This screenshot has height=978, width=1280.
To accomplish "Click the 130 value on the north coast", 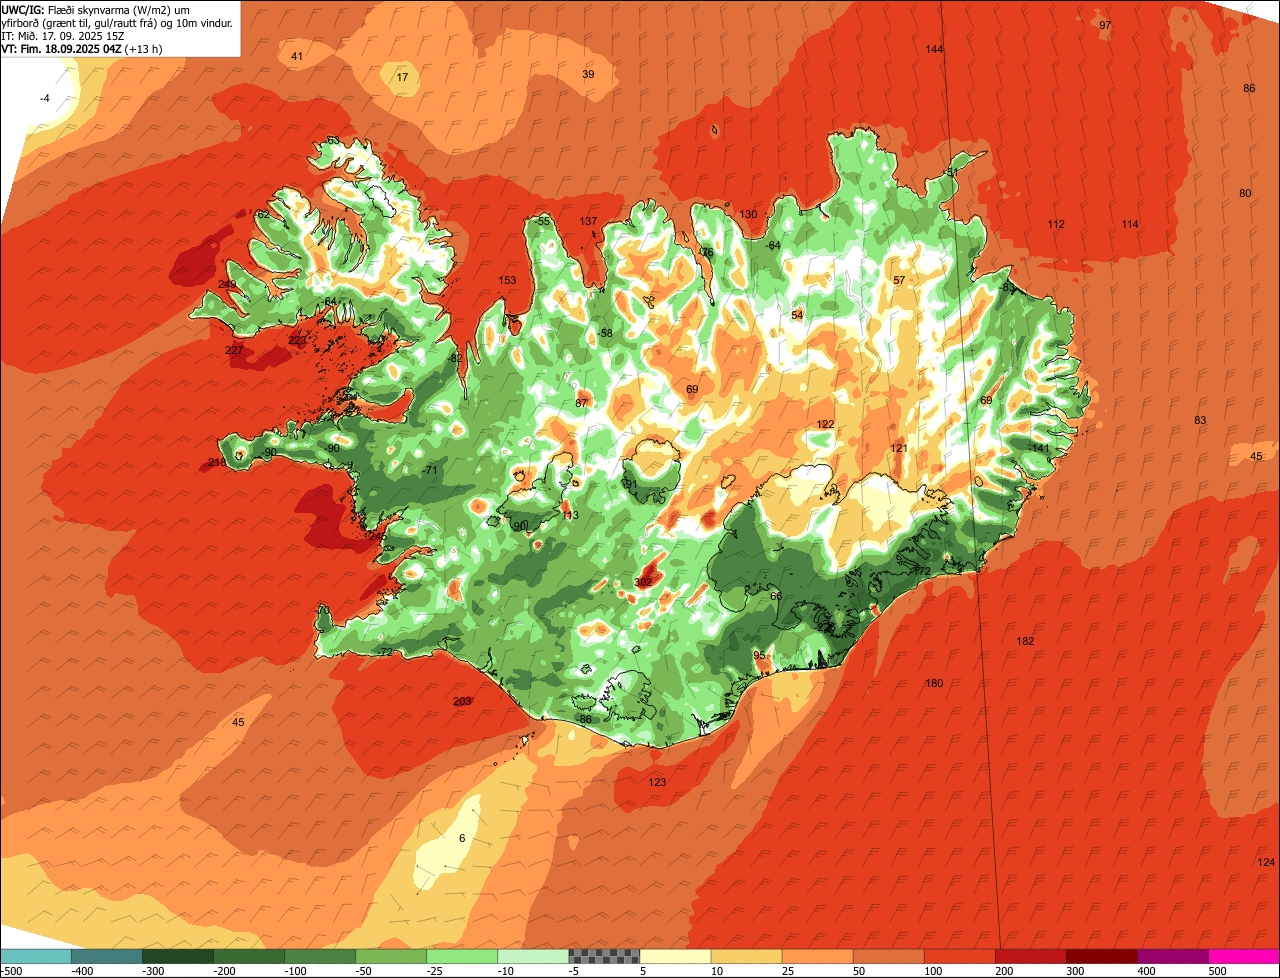I will coord(748,214).
